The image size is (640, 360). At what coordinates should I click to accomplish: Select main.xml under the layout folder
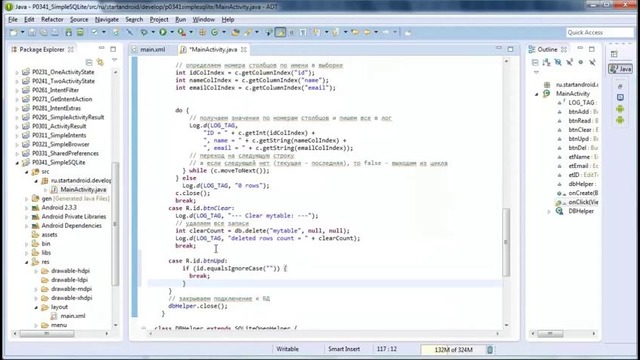pos(73,316)
